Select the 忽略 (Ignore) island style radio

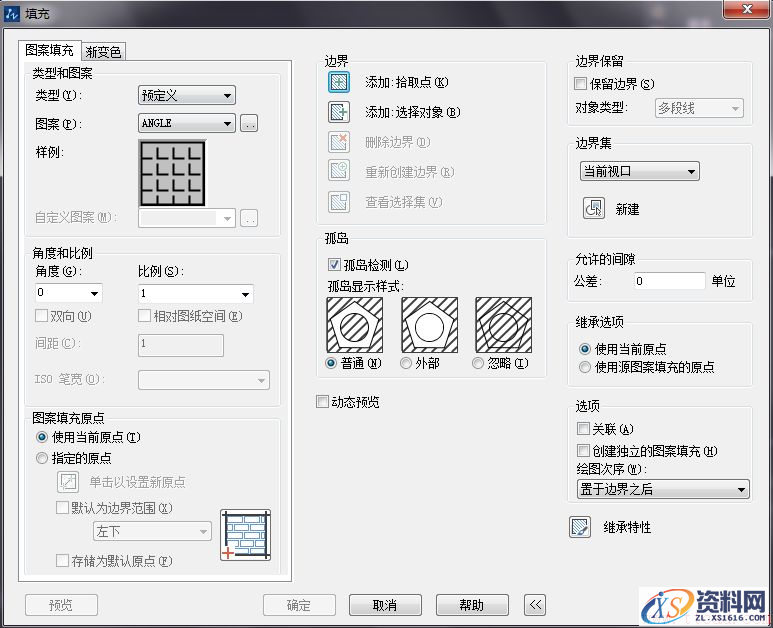pyautogui.click(x=478, y=363)
